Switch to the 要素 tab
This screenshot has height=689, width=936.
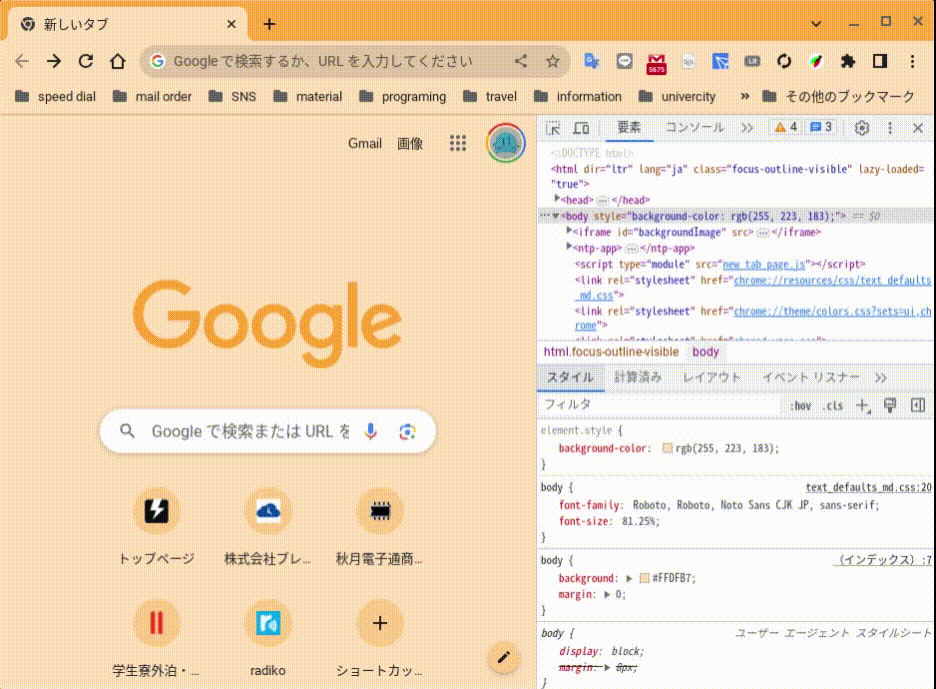point(629,128)
